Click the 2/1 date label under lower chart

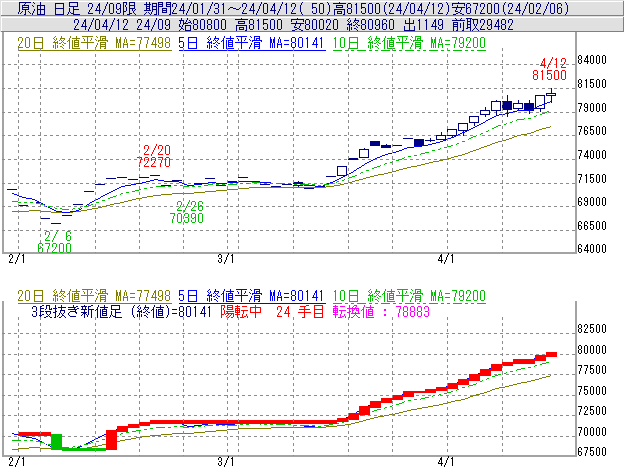17,462
